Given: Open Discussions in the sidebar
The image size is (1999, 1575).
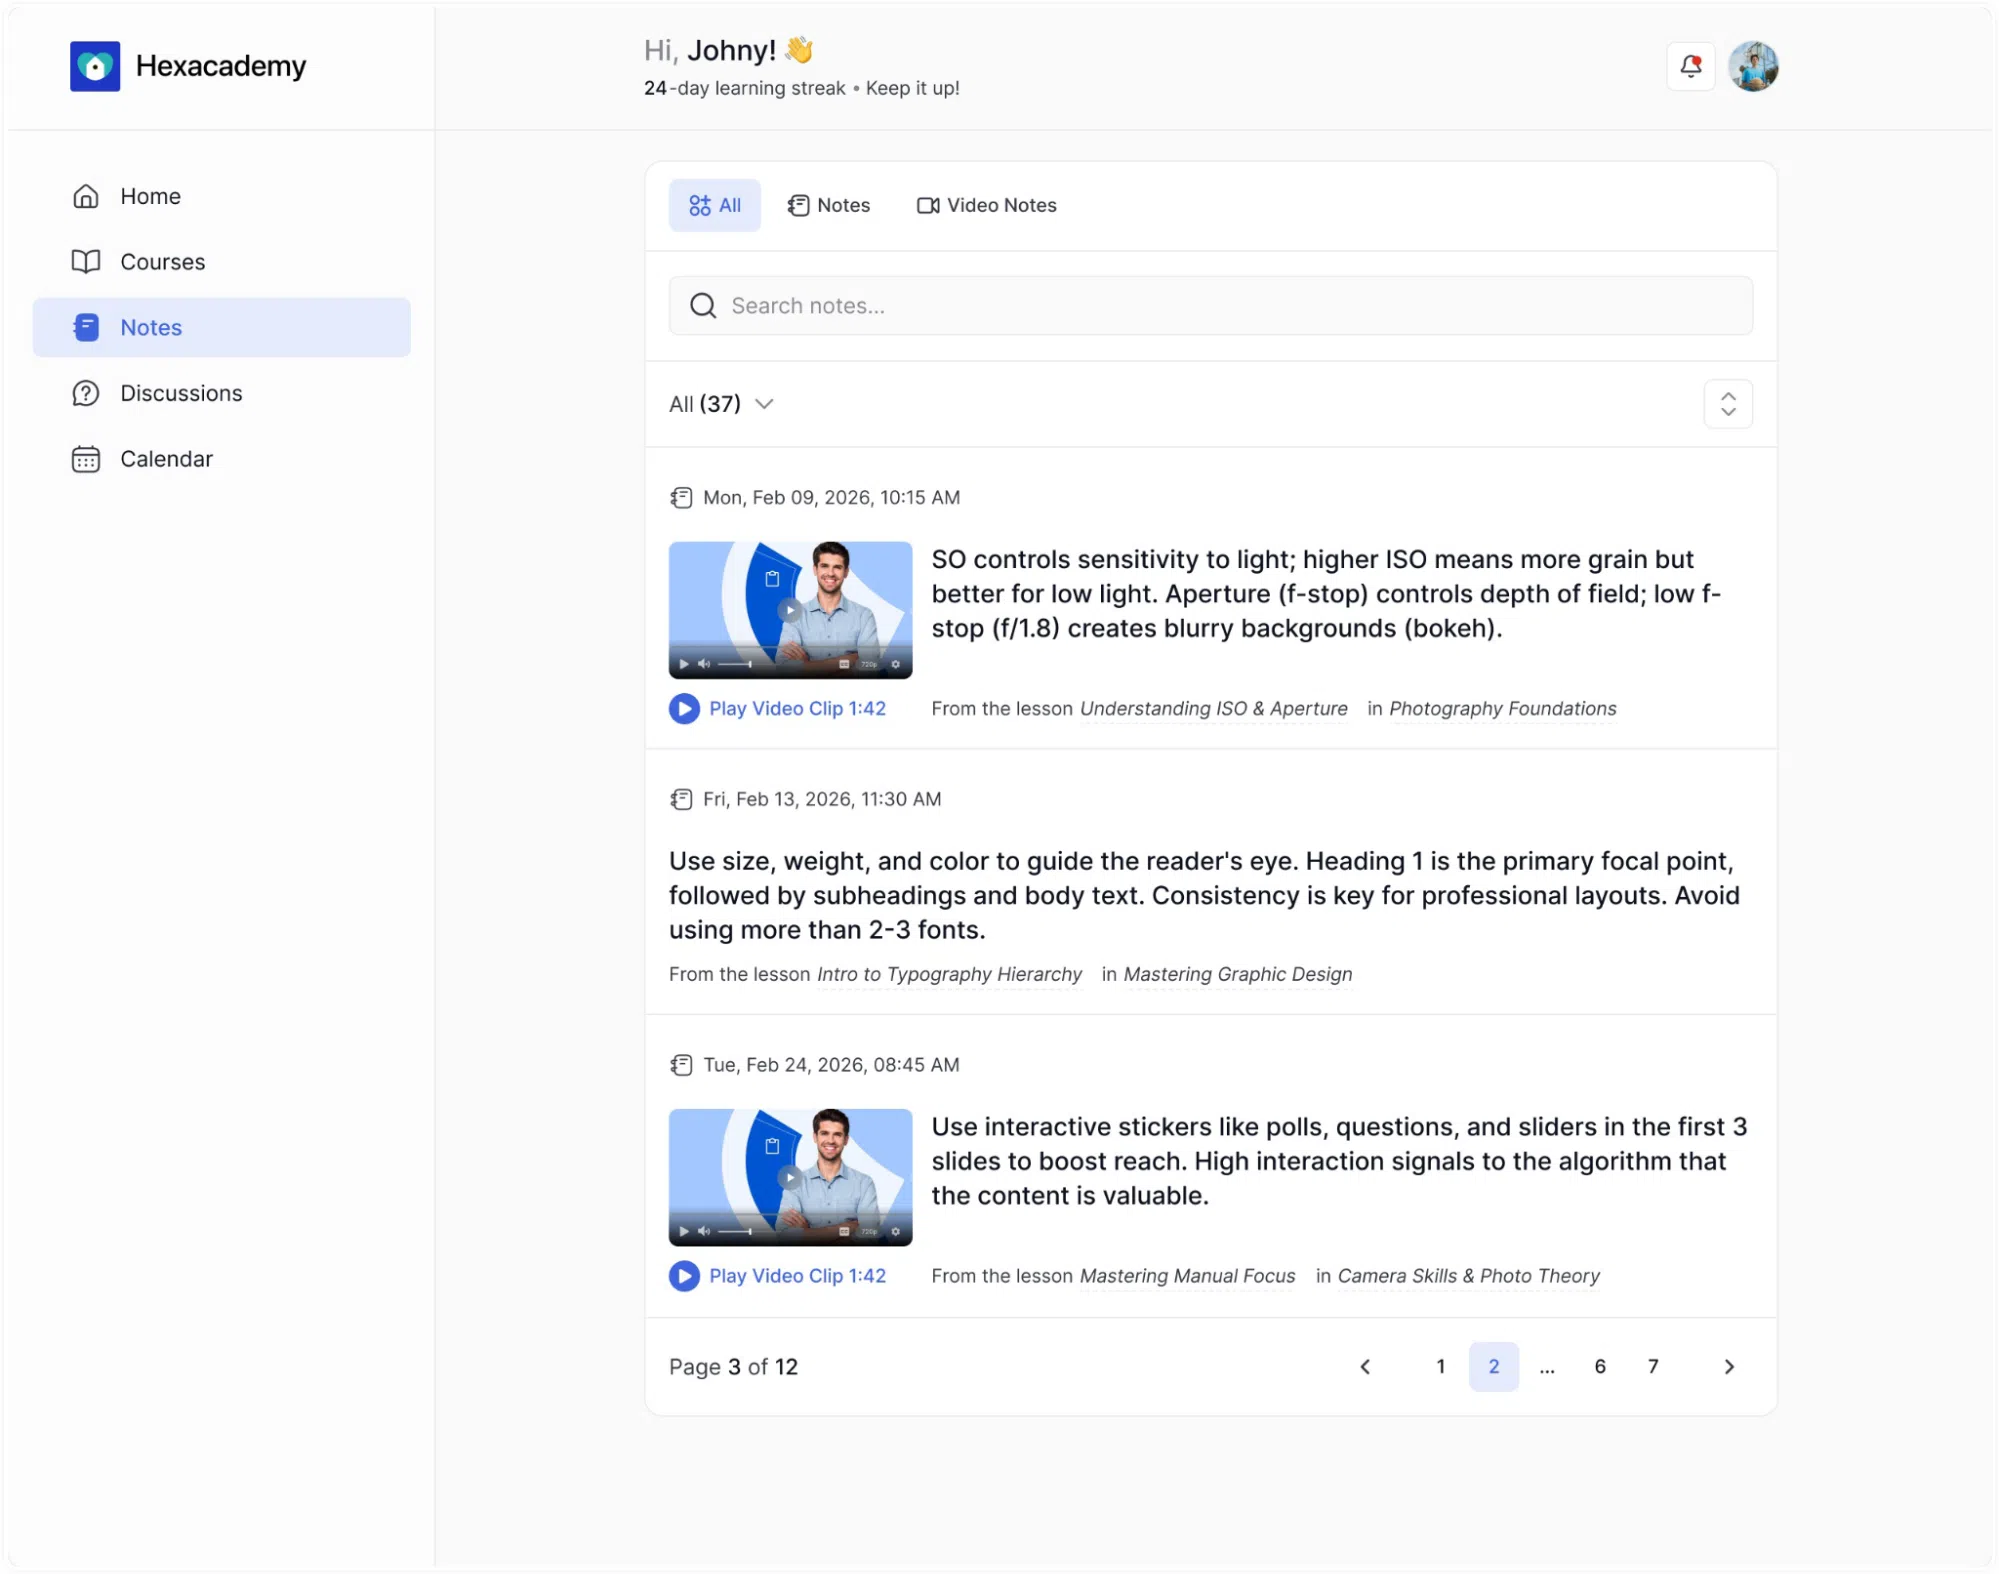Looking at the screenshot, I should click(x=222, y=393).
